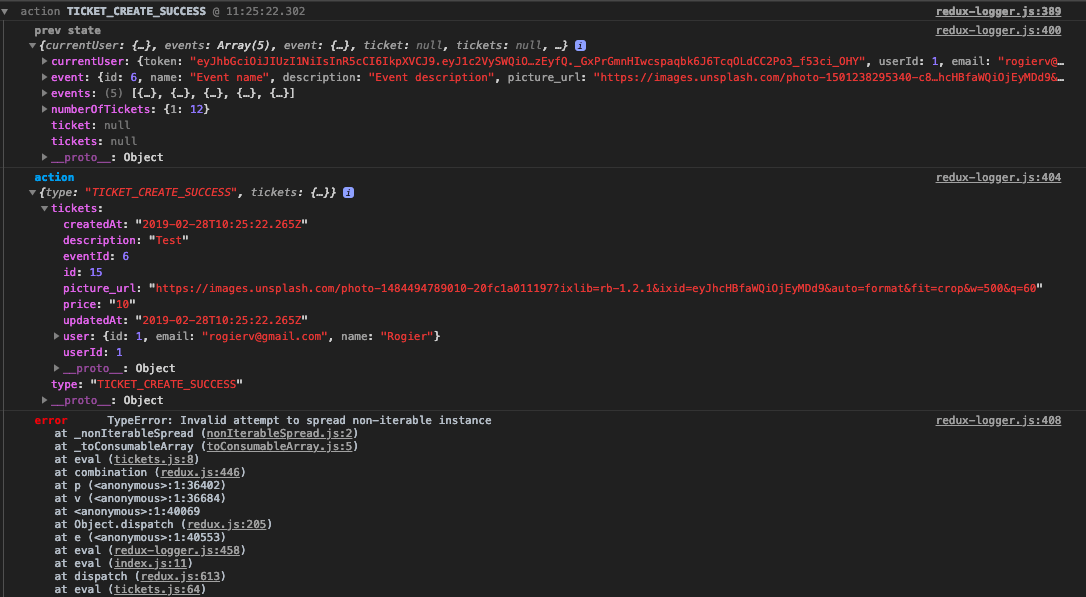Screen dimensions: 1086x597
Task: Expand the event object with id 6
Action: (45, 78)
